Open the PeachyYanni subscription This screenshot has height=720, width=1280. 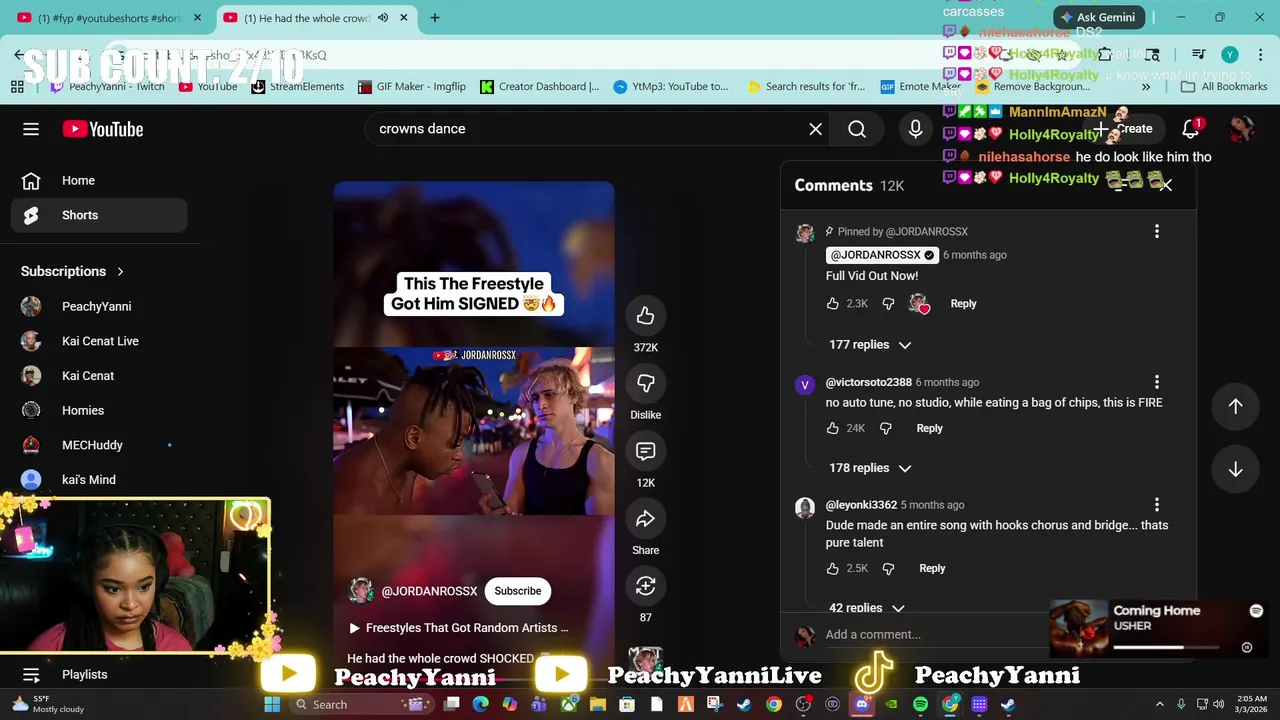99,306
